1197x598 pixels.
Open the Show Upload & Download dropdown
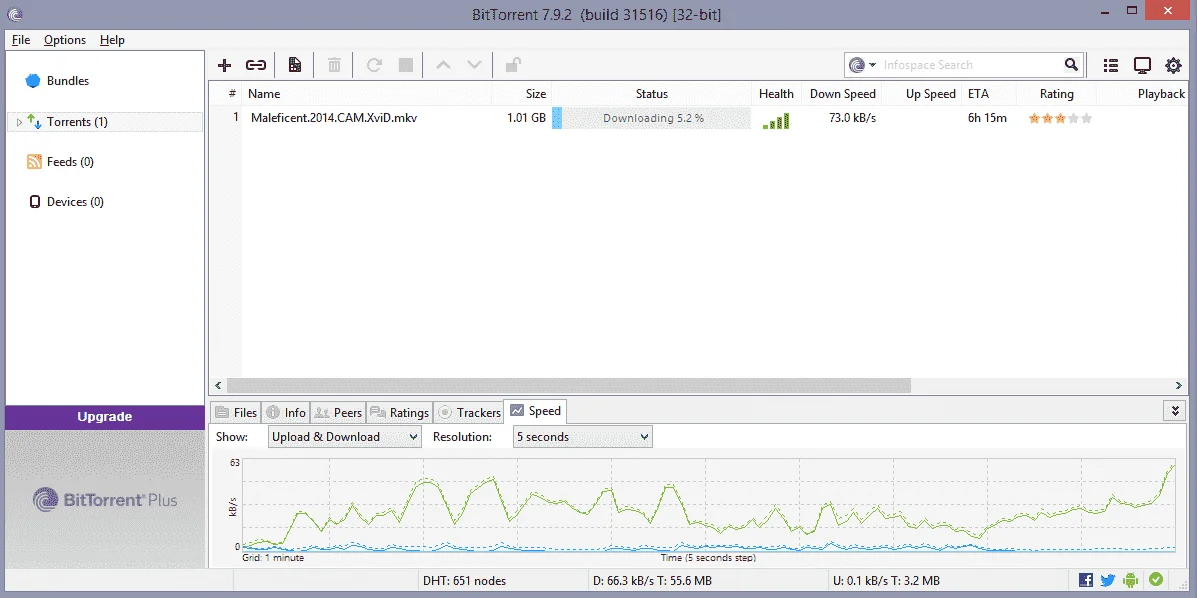tap(345, 437)
